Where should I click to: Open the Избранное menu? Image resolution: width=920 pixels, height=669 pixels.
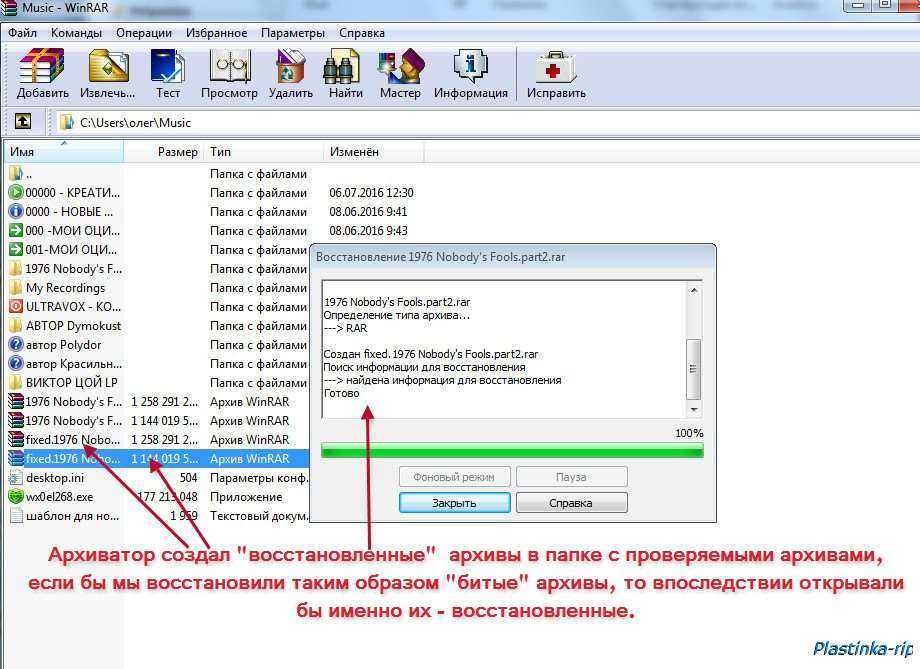tap(217, 33)
